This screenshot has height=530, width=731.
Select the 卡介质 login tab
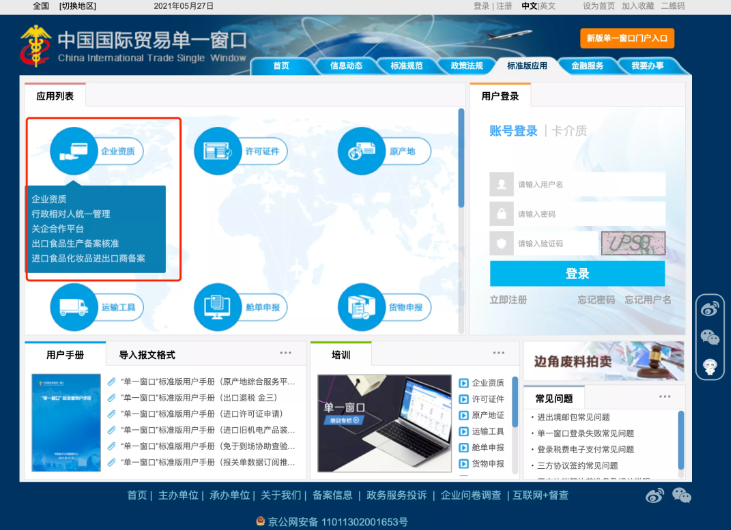pos(569,131)
